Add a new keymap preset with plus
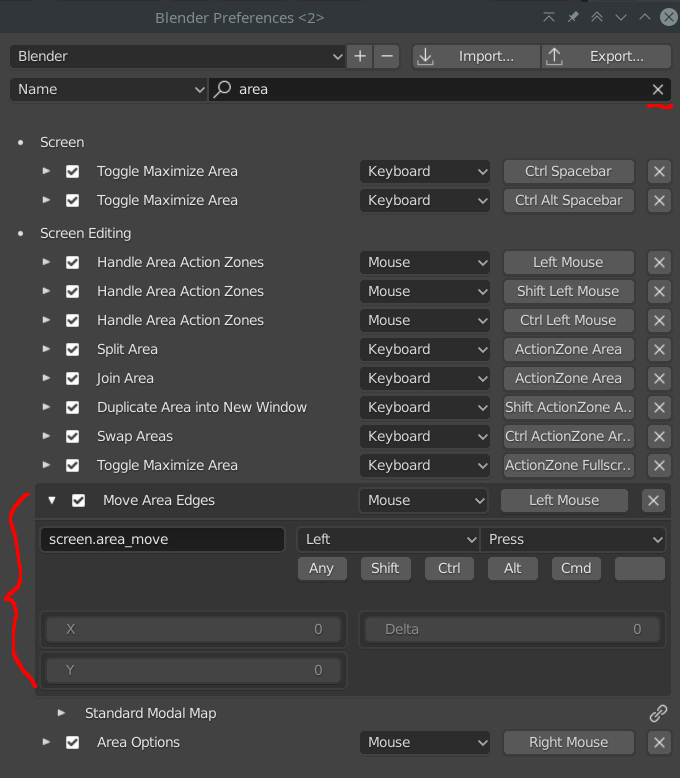Image resolution: width=680 pixels, height=778 pixels. click(x=360, y=56)
